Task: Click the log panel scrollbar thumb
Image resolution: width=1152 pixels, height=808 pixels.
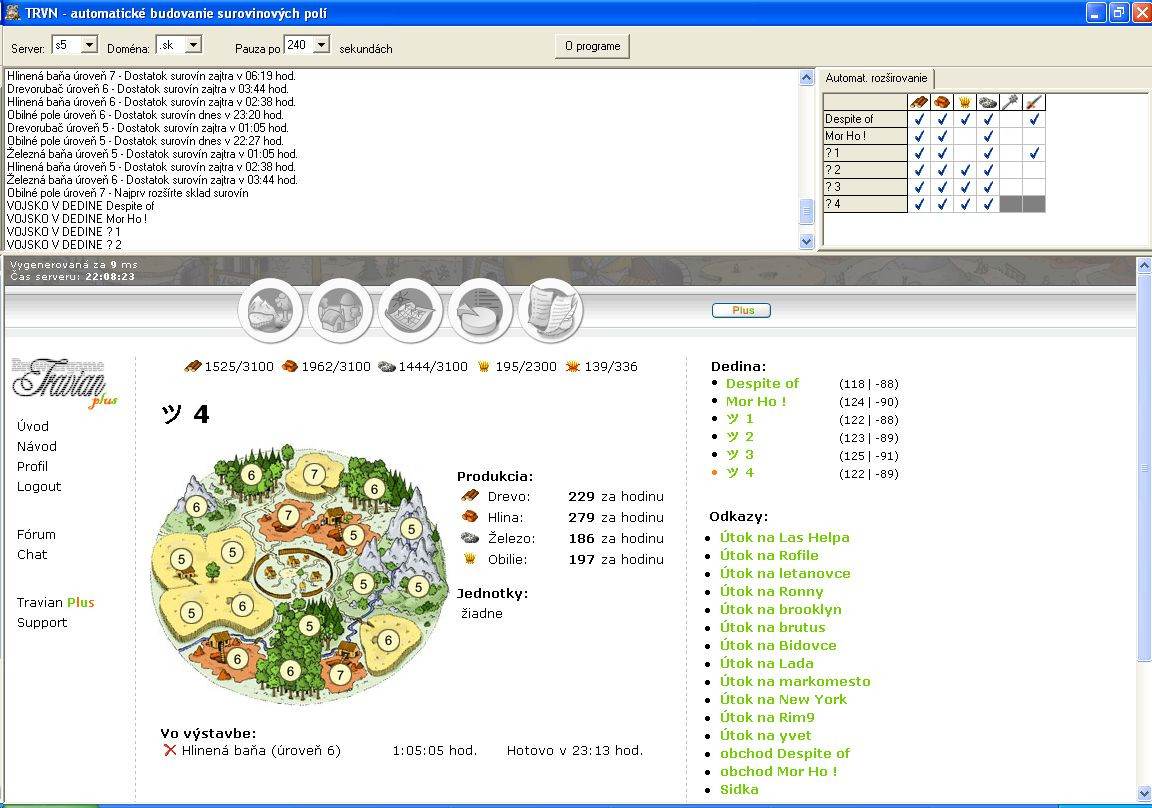Action: click(806, 212)
